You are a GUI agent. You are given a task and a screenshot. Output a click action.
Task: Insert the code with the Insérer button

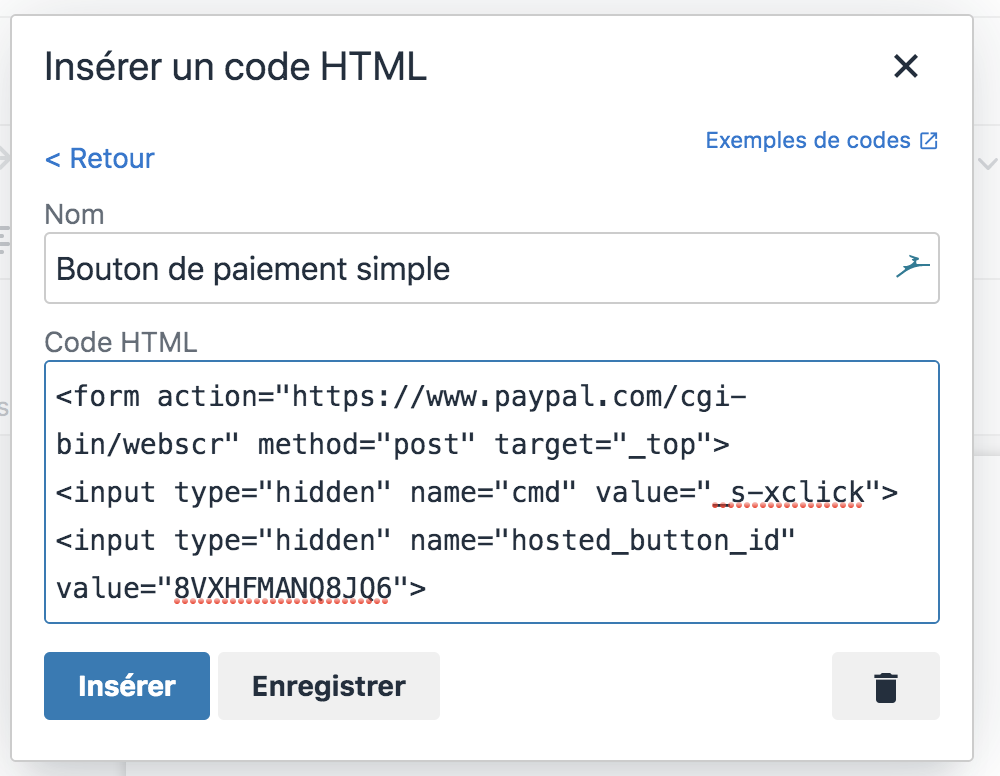tap(127, 686)
